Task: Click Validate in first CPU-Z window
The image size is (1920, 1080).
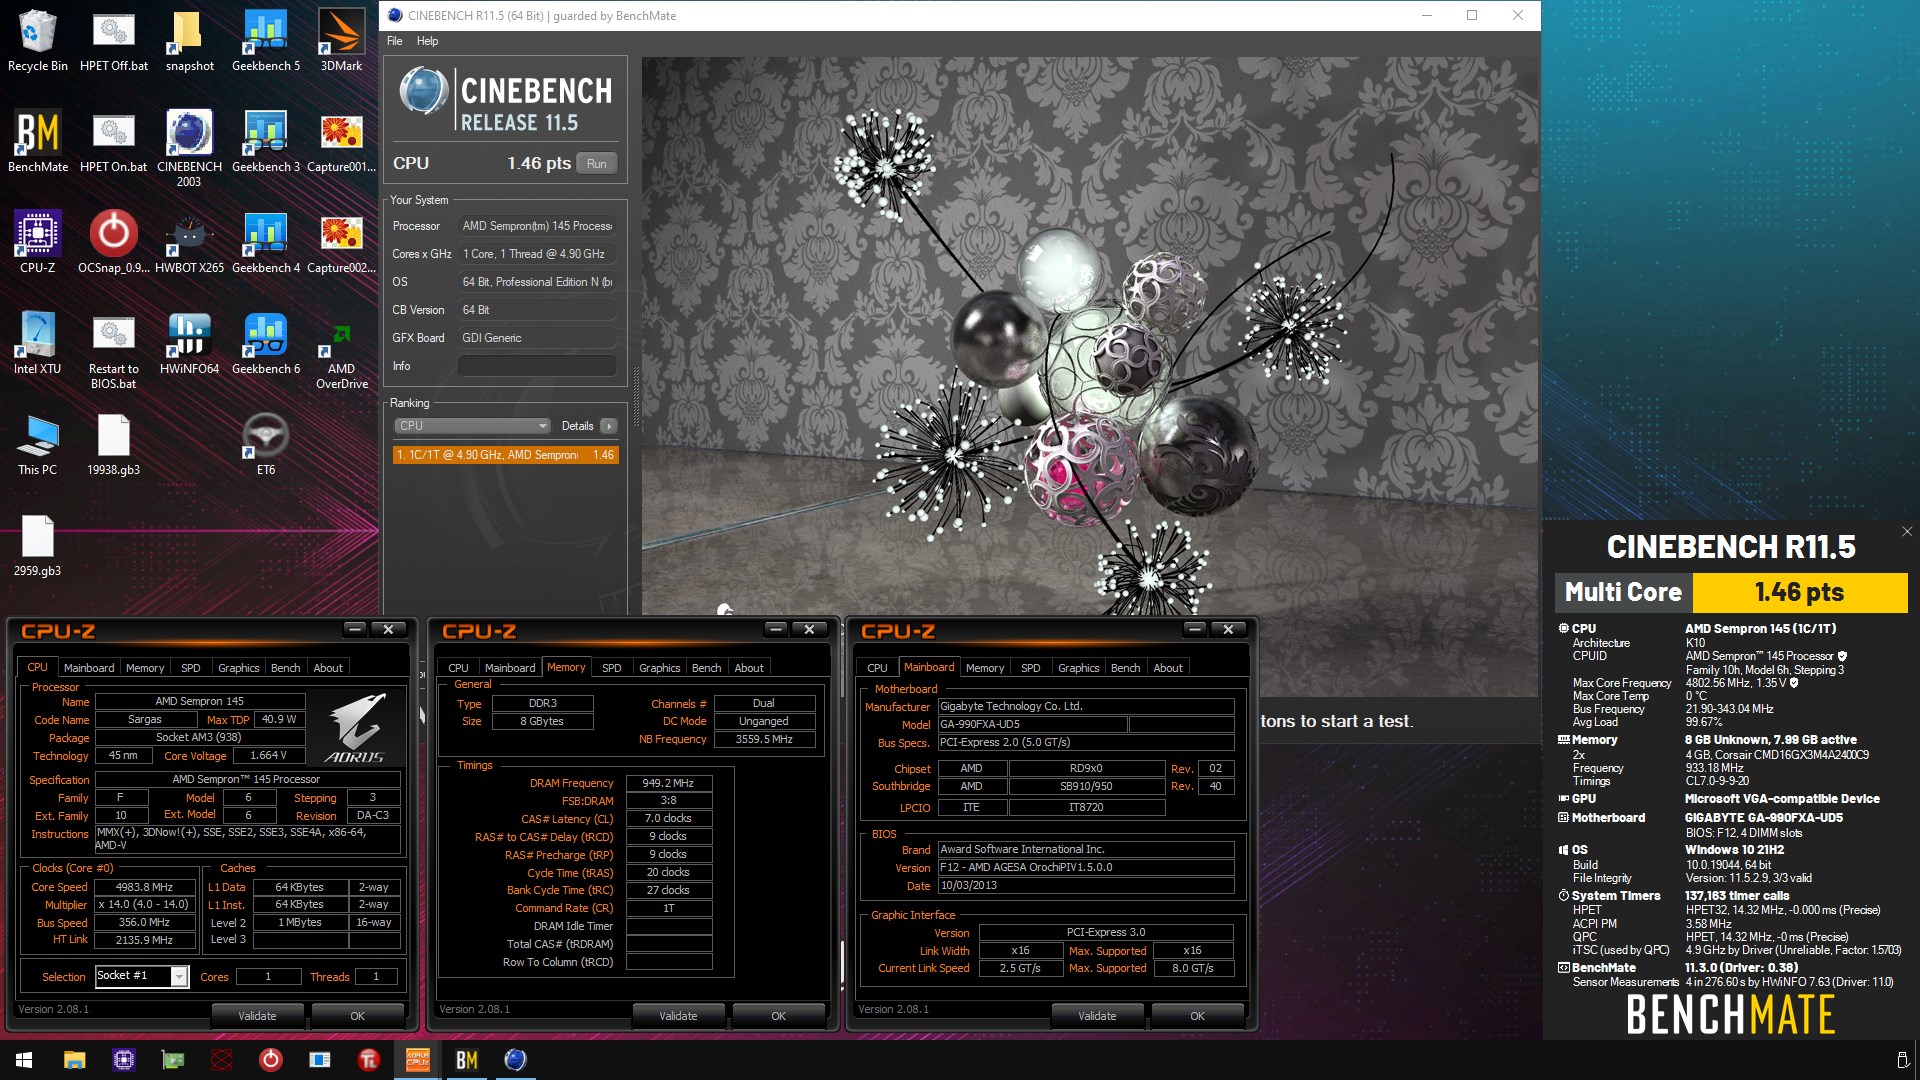Action: tap(257, 1016)
